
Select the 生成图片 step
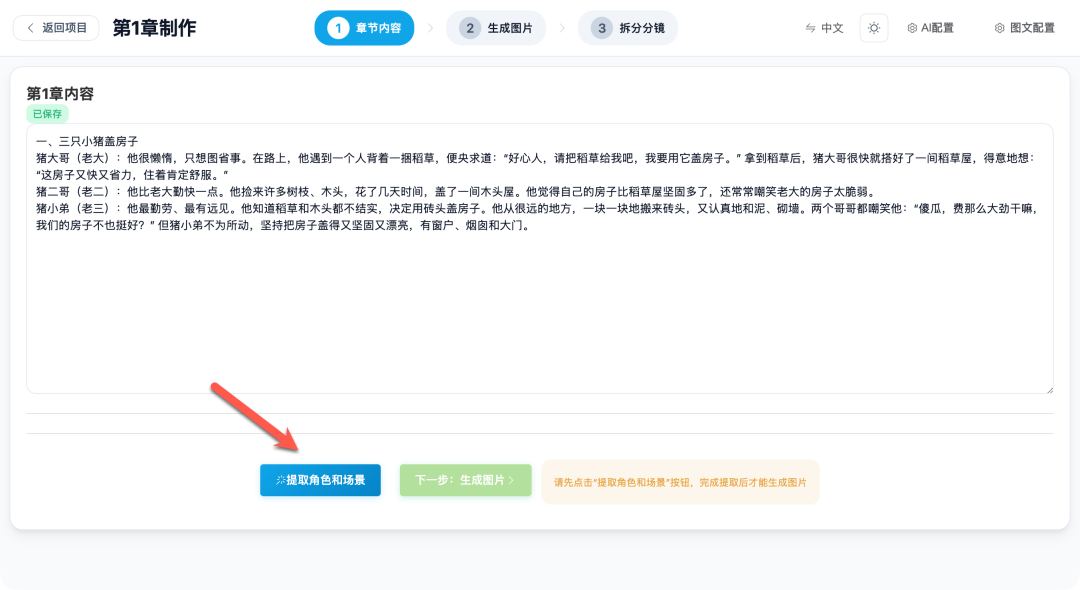(496, 28)
